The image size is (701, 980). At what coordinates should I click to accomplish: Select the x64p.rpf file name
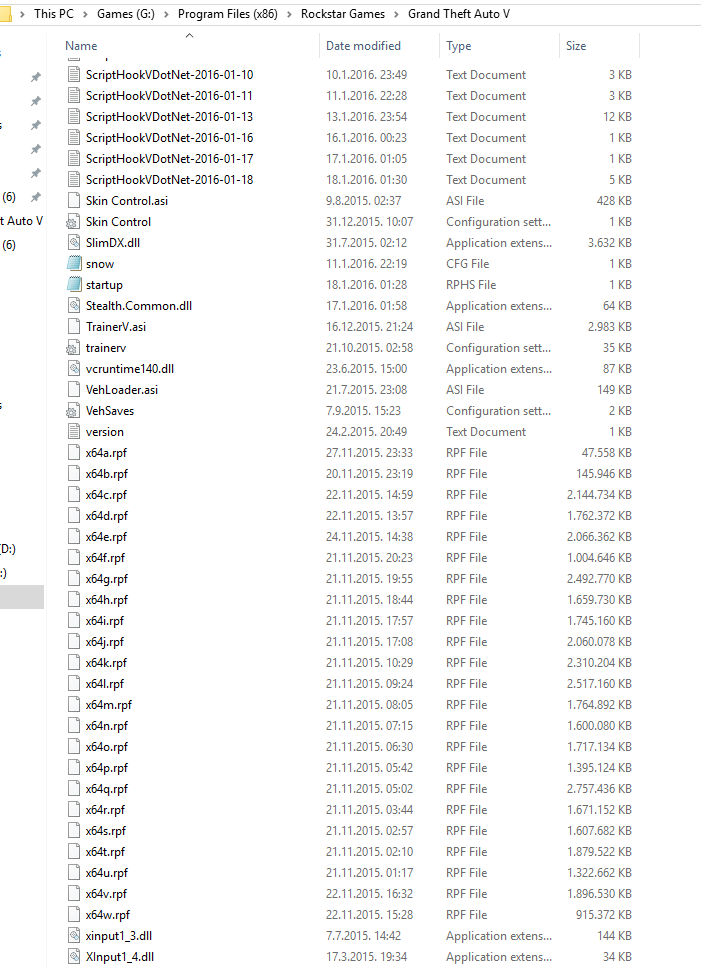[x=107, y=768]
